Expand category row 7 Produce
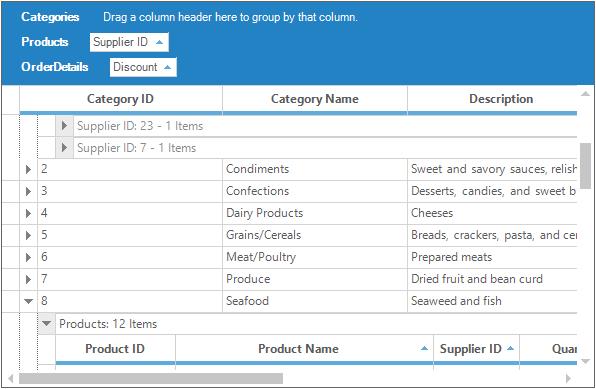This screenshot has width=596, height=389. click(x=28, y=279)
